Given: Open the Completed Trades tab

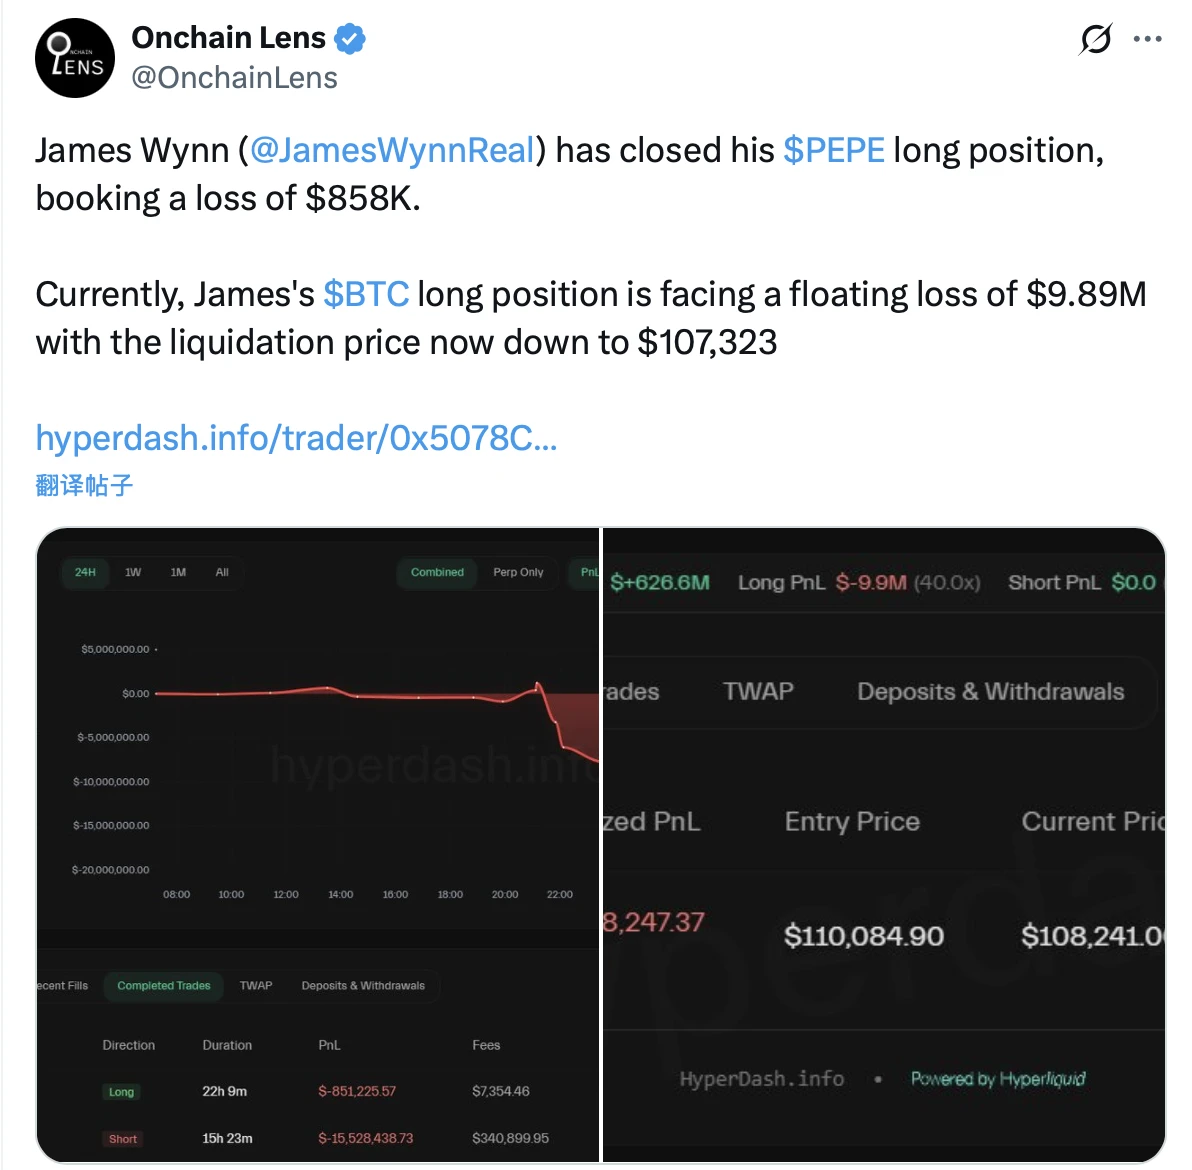Looking at the screenshot, I should (164, 985).
